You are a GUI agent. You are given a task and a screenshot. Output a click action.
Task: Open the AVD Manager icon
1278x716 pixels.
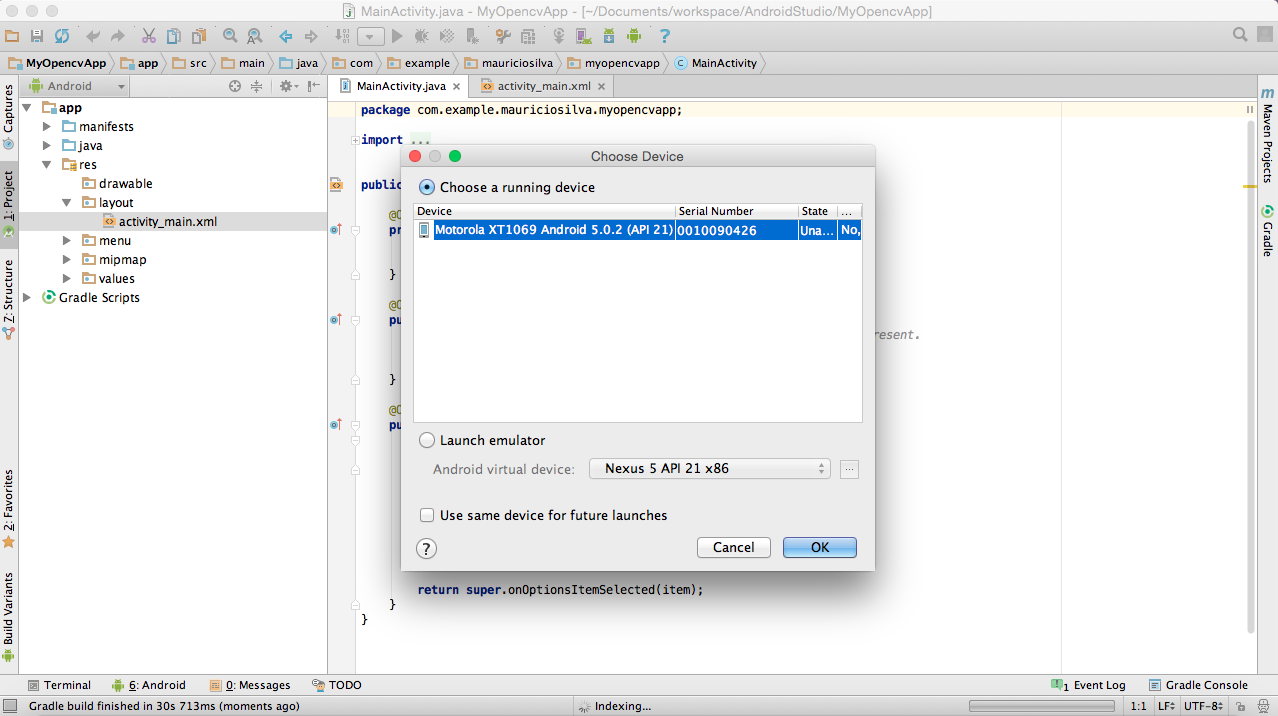point(583,36)
